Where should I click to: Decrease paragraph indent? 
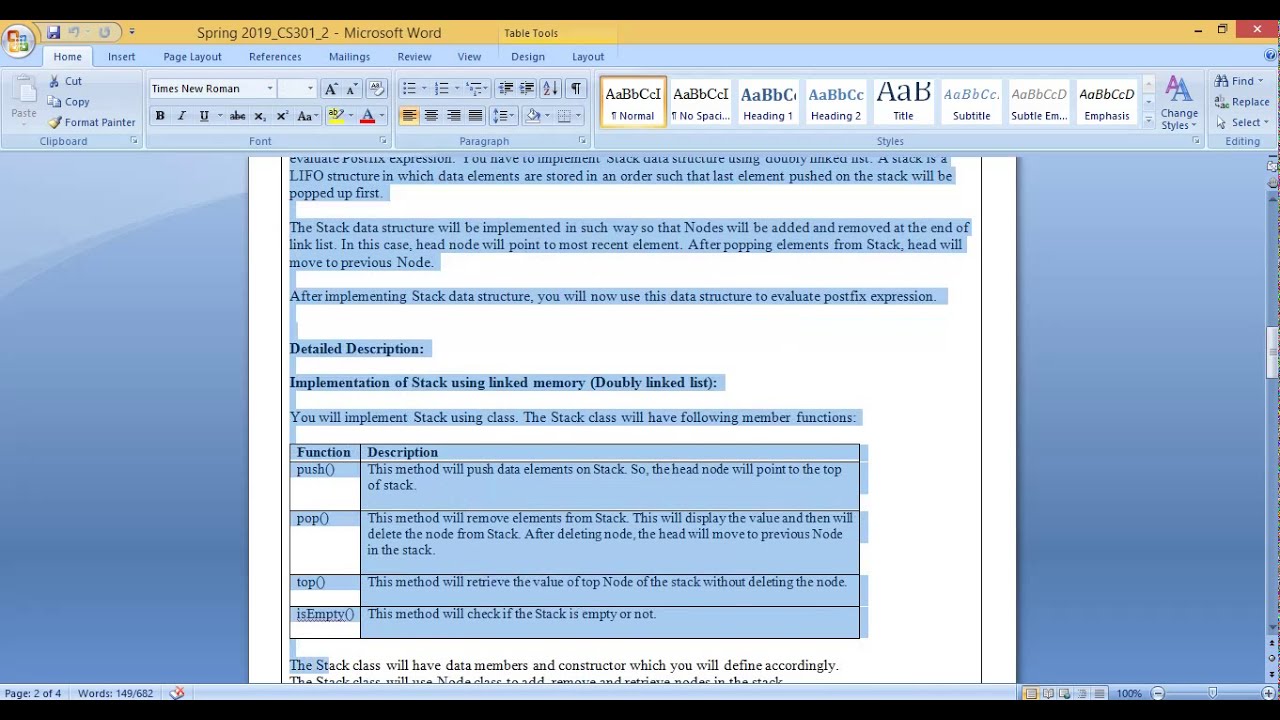(x=506, y=89)
